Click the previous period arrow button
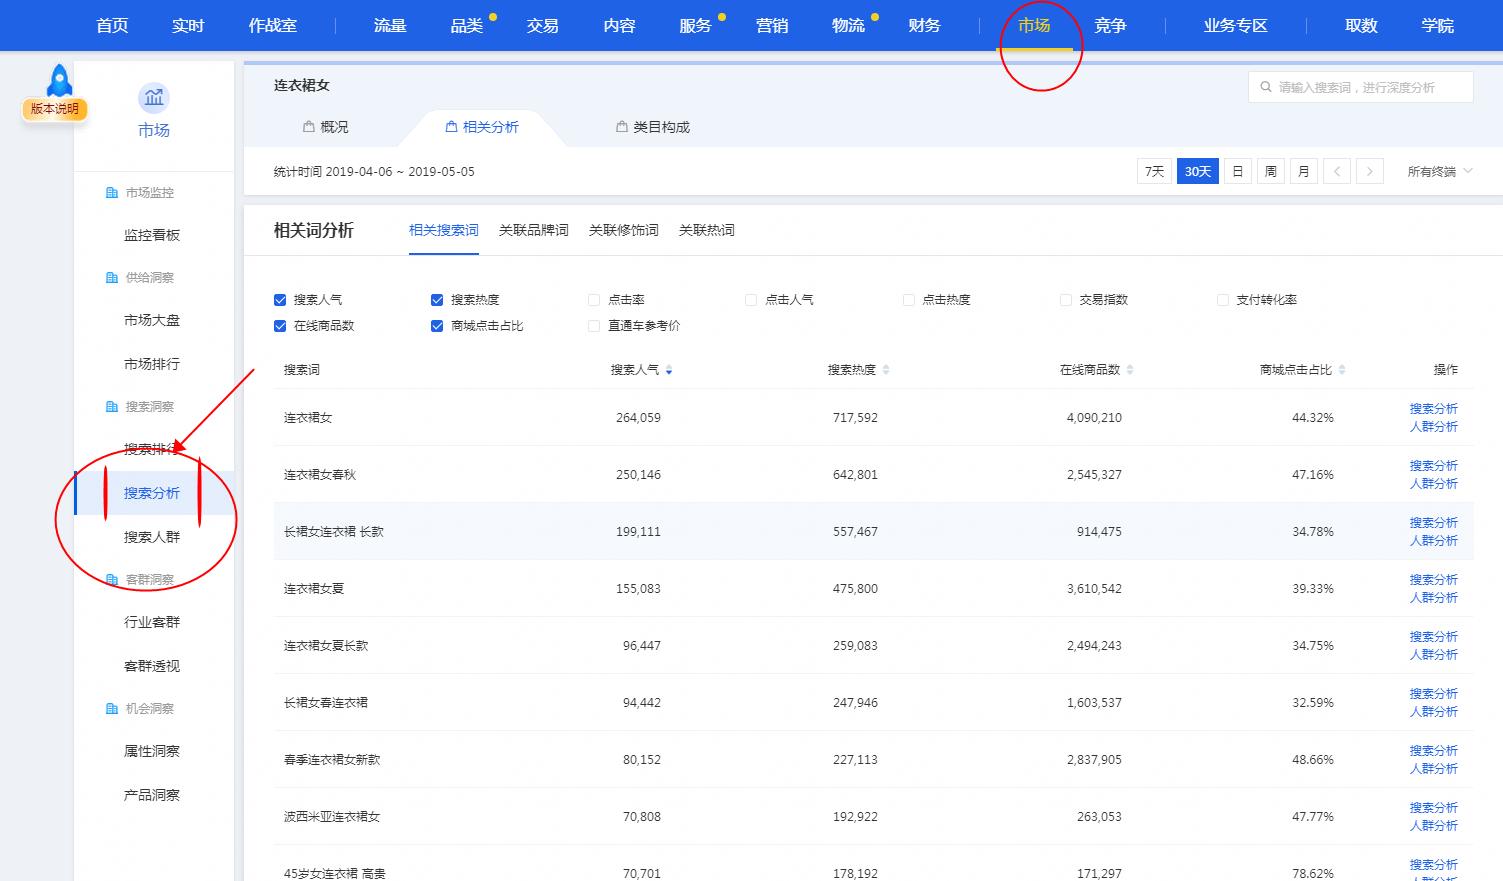Screen dimensions: 1503x881 click(x=1336, y=172)
